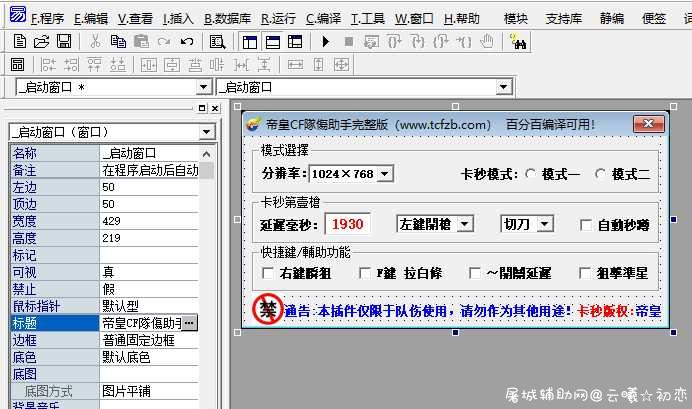
Task: Open the E.编辑 menu
Action: tap(91, 19)
